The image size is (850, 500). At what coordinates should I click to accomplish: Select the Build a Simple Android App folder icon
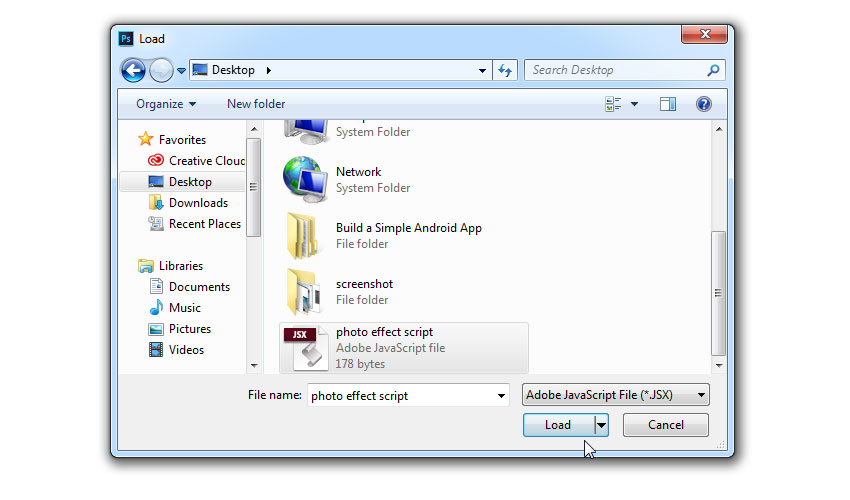[304, 235]
